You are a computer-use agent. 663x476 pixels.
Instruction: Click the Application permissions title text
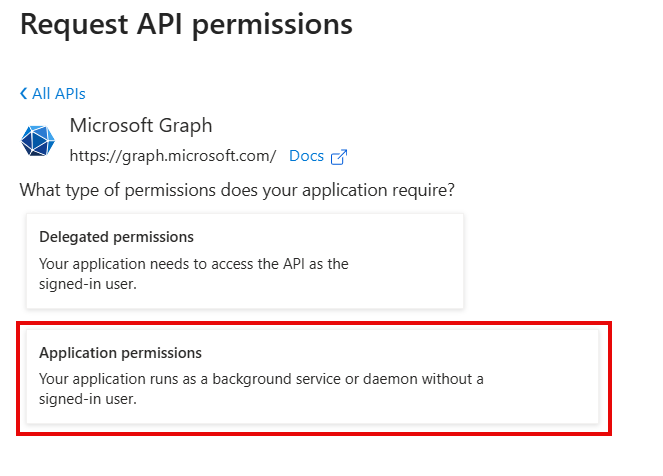[120, 353]
